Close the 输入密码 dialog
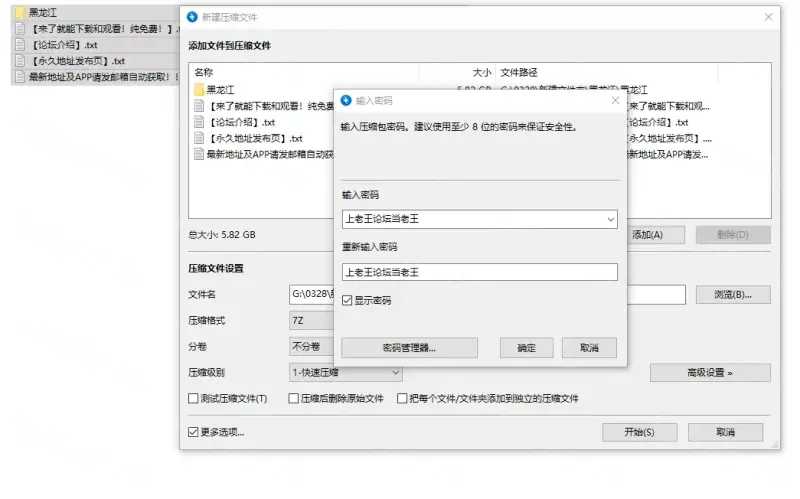This screenshot has height=499, width=800. coord(615,101)
